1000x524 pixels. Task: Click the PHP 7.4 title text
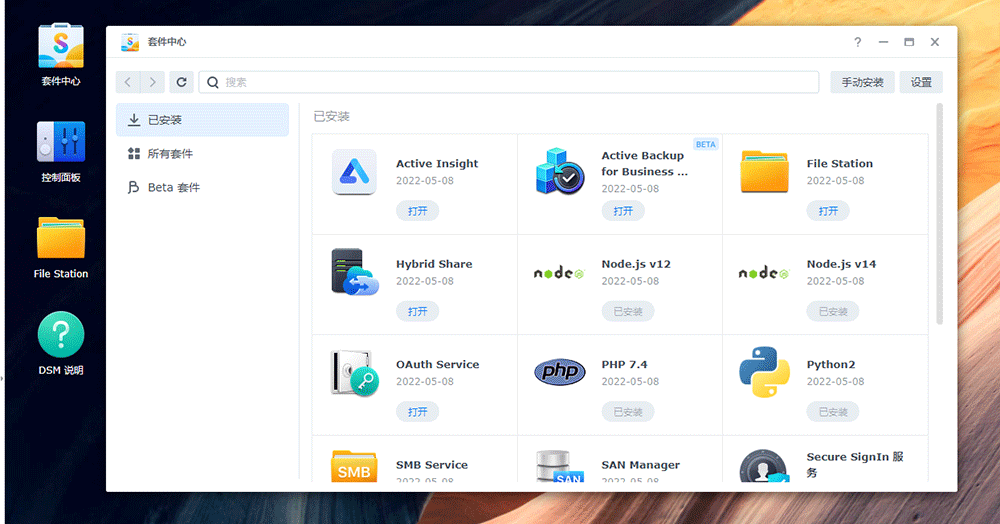point(624,365)
